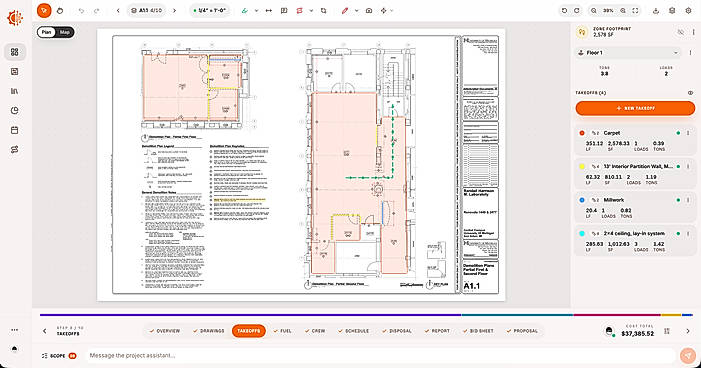Select the Takeoffs step tab
701x368 pixels.
[x=249, y=331]
